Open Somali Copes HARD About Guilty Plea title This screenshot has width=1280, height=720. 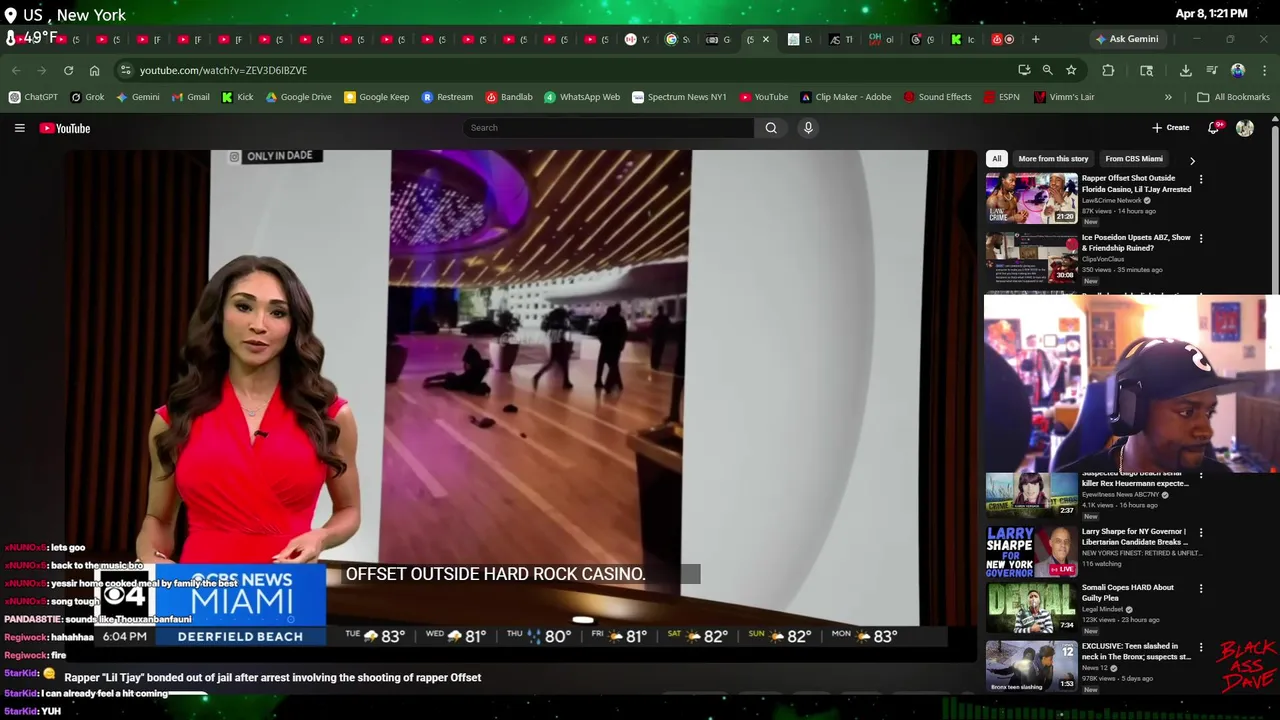(x=1128, y=593)
